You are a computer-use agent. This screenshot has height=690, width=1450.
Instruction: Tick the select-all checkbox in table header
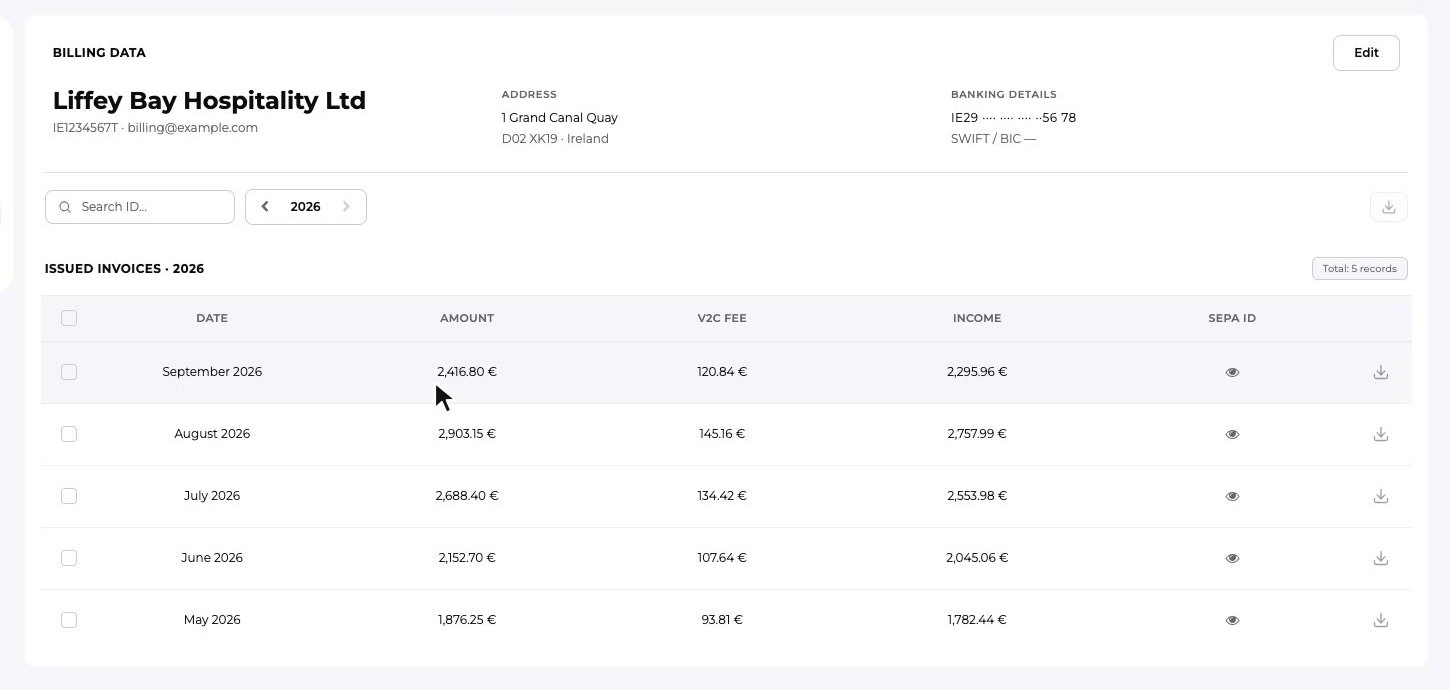tap(69, 318)
